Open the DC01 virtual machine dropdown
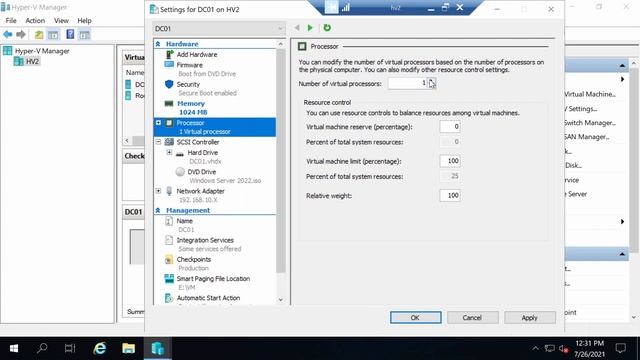640x360 pixels. [219, 29]
